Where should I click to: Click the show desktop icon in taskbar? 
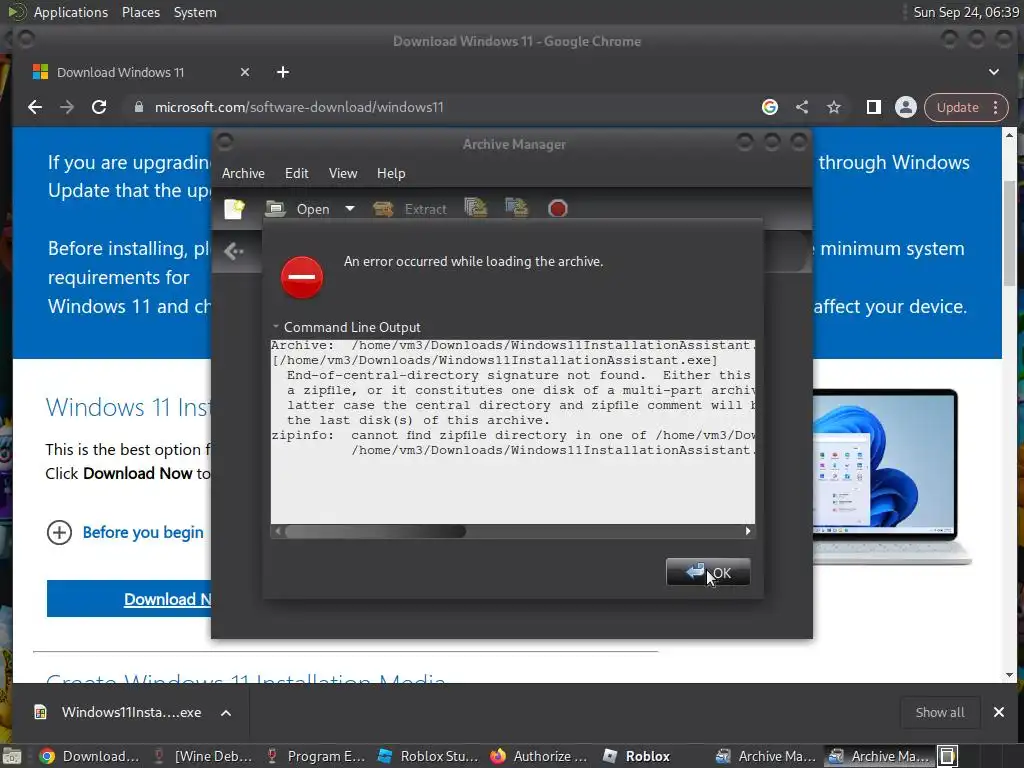[12, 756]
